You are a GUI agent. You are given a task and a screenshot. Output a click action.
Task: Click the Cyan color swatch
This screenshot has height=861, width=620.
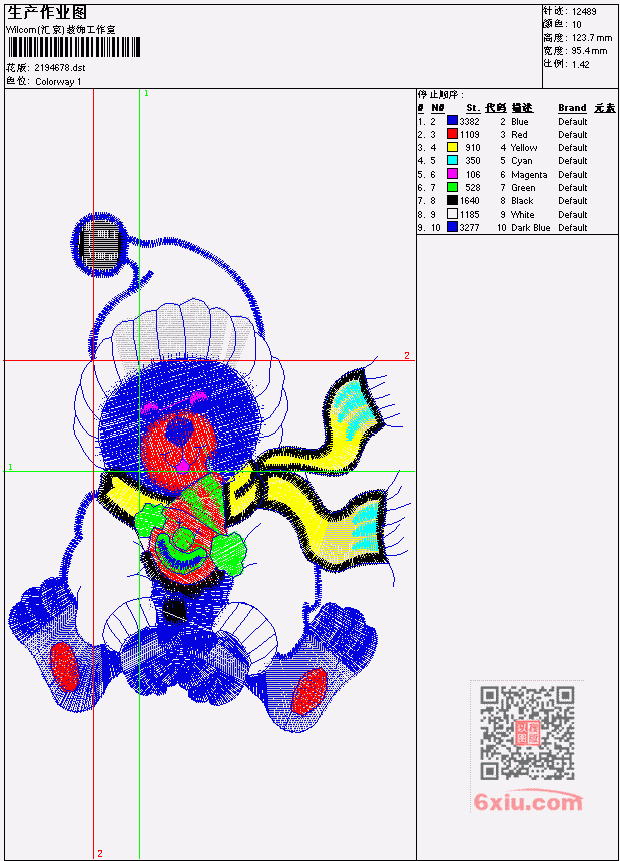[x=452, y=160]
